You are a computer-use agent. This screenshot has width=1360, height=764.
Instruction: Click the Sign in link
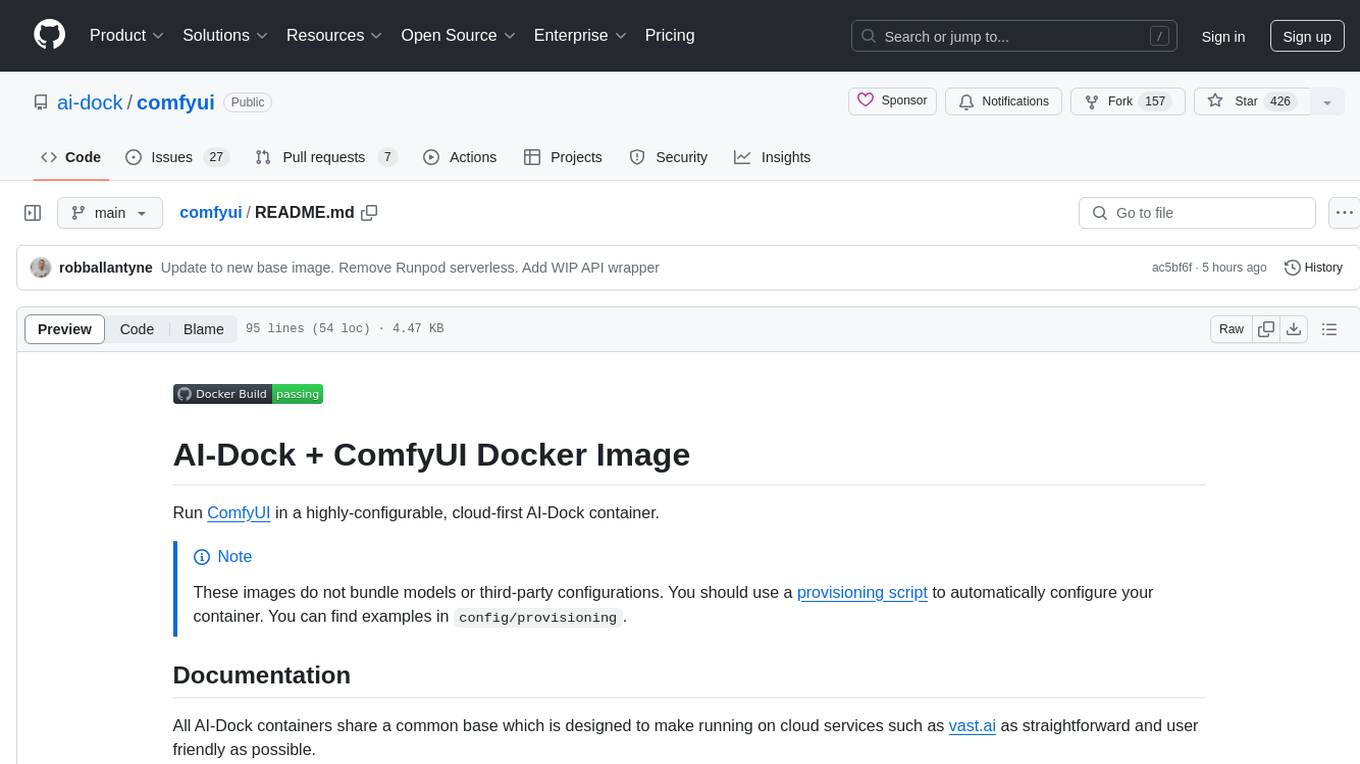click(1223, 36)
